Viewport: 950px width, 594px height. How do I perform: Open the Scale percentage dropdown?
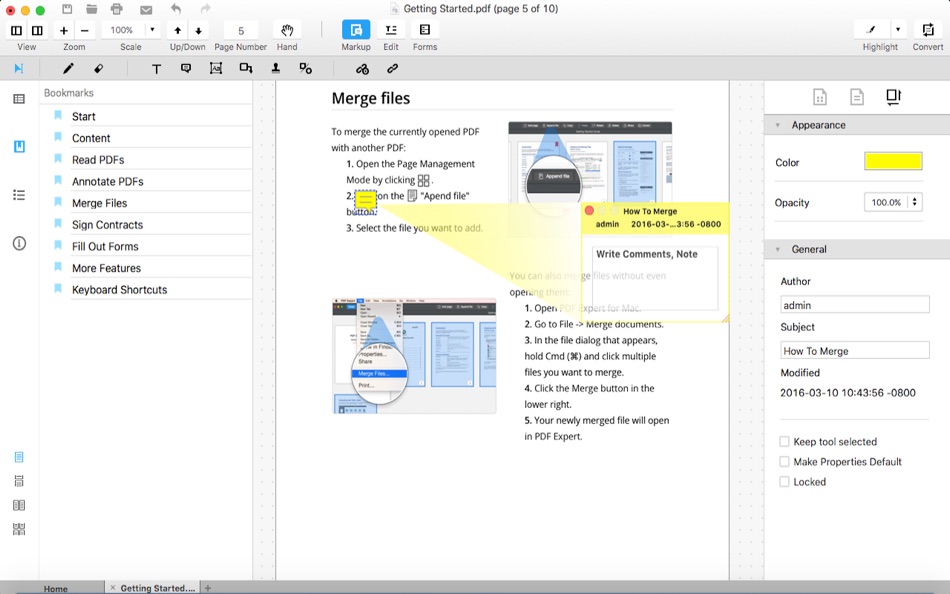(152, 30)
